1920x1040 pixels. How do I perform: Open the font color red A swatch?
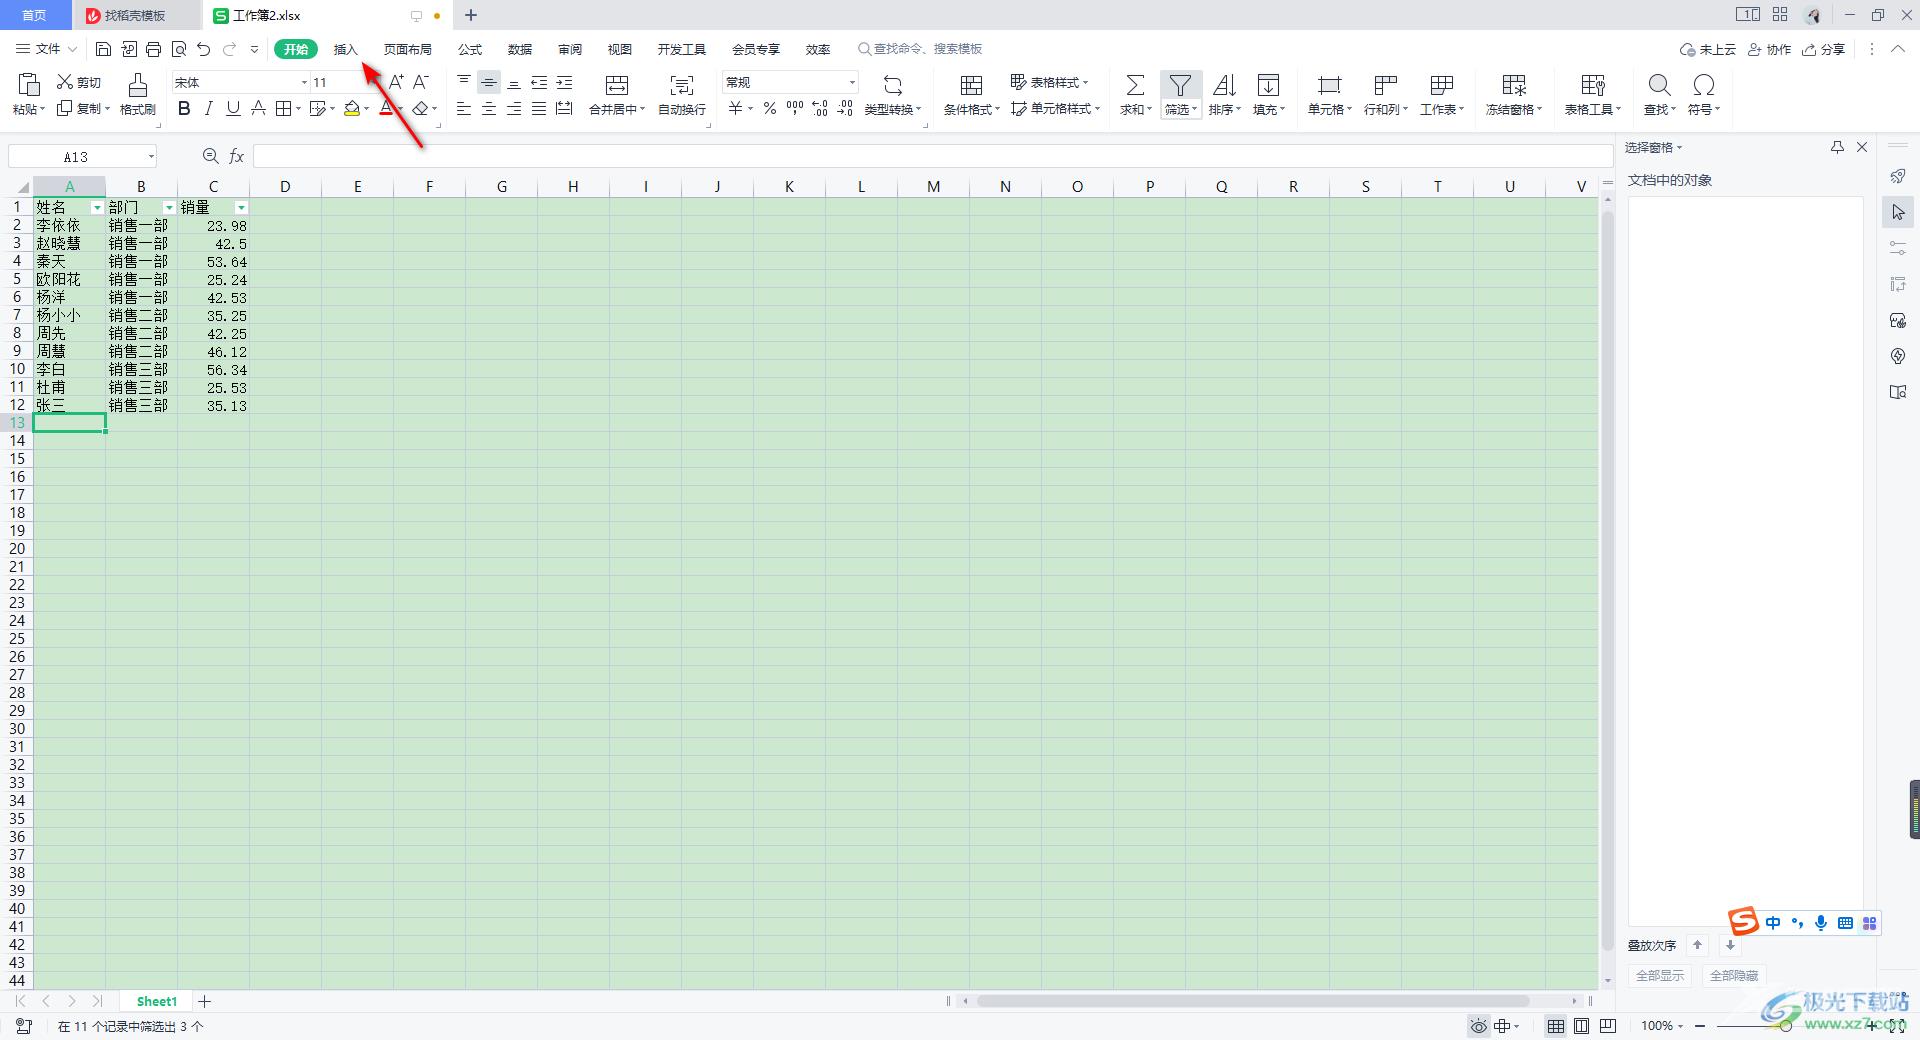click(387, 108)
